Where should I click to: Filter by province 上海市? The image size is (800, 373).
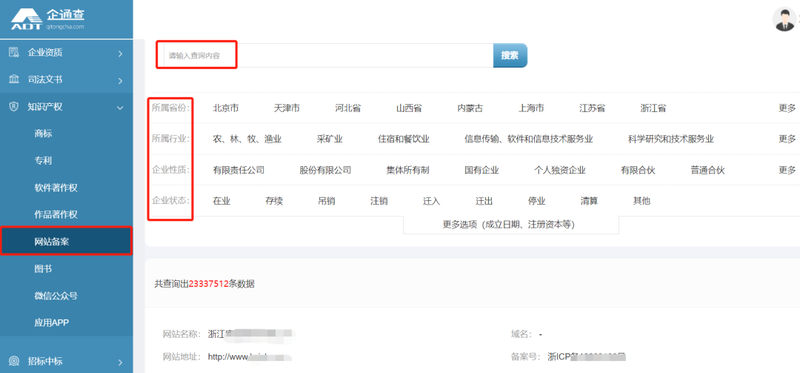tap(531, 108)
